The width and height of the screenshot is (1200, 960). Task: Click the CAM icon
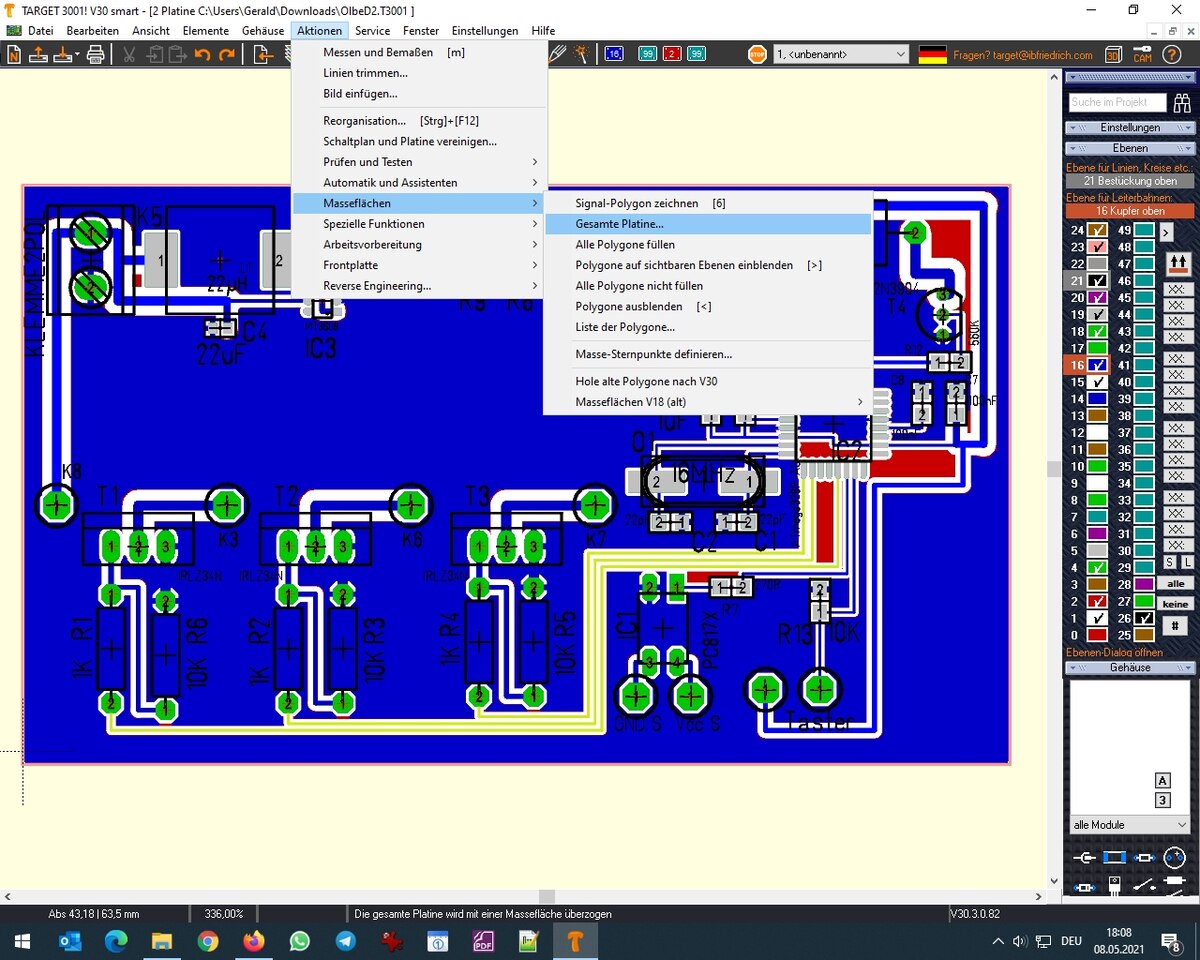(x=1143, y=55)
